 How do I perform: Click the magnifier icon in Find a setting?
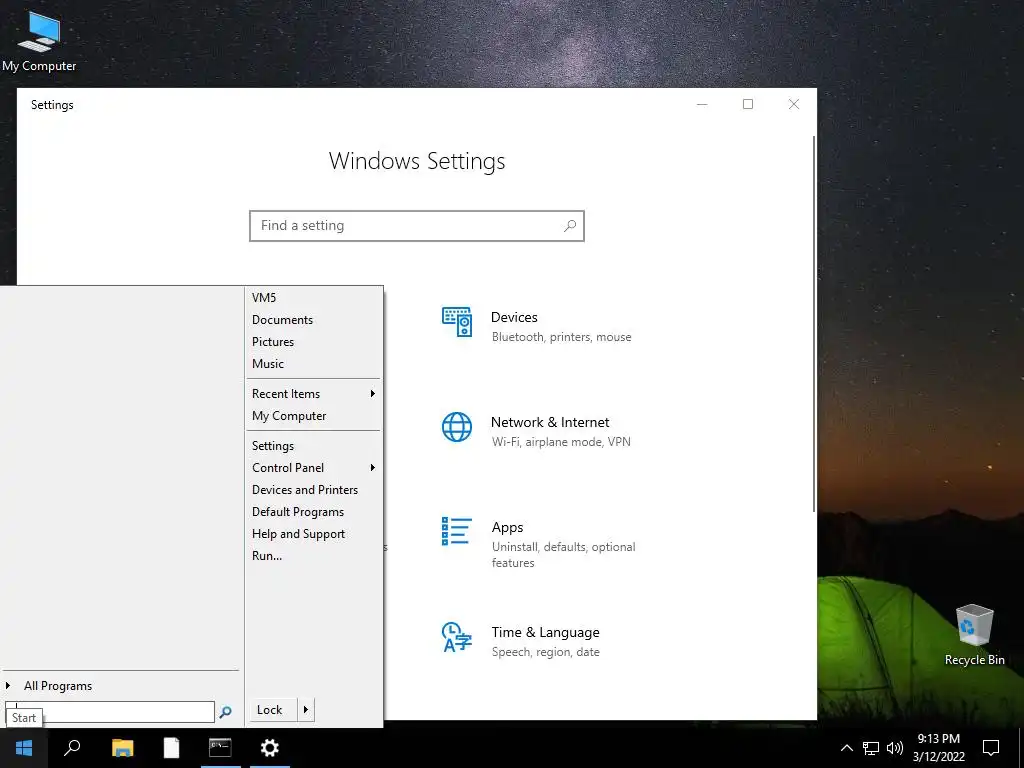[x=569, y=225]
